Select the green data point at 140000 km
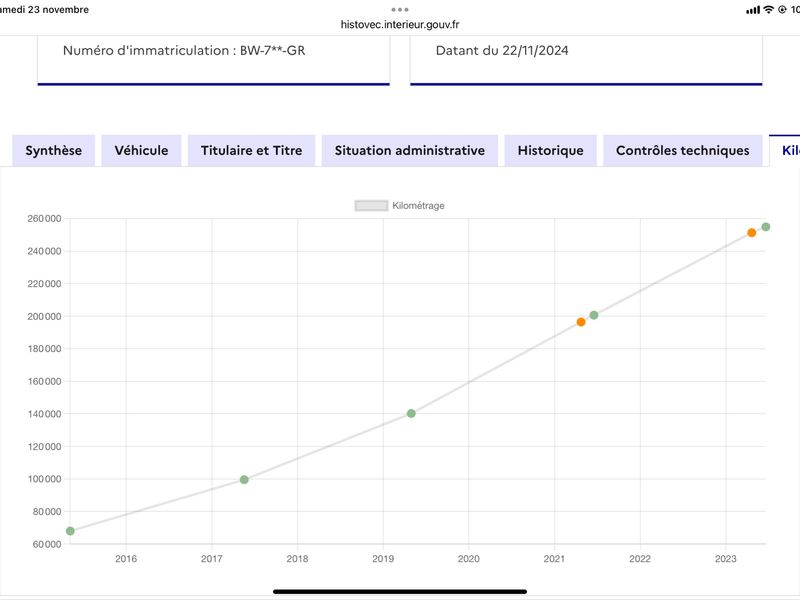The image size is (800, 600). coord(411,413)
